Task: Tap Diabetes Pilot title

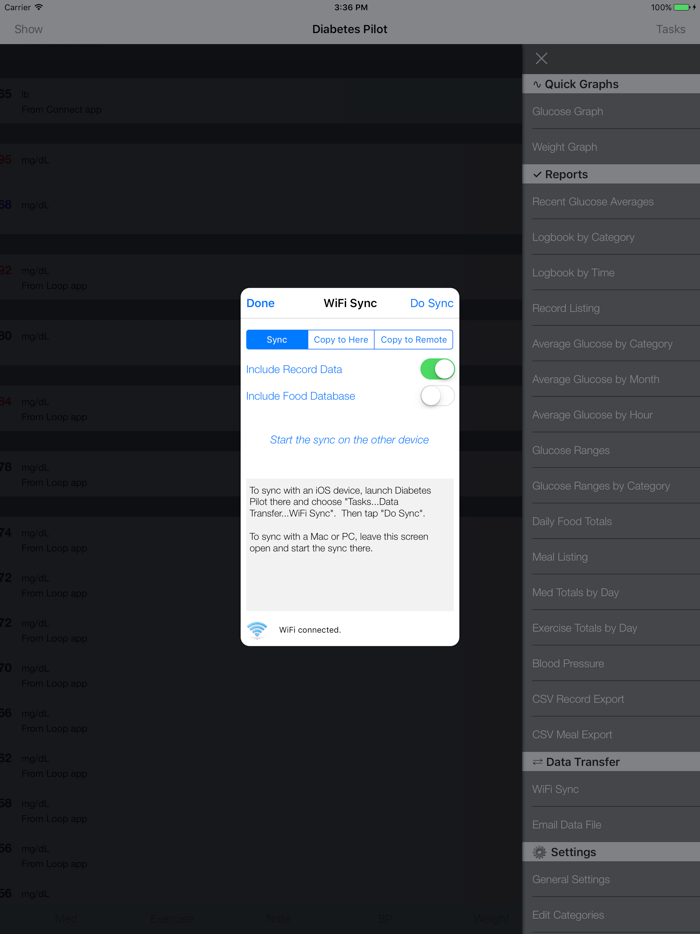Action: (350, 29)
